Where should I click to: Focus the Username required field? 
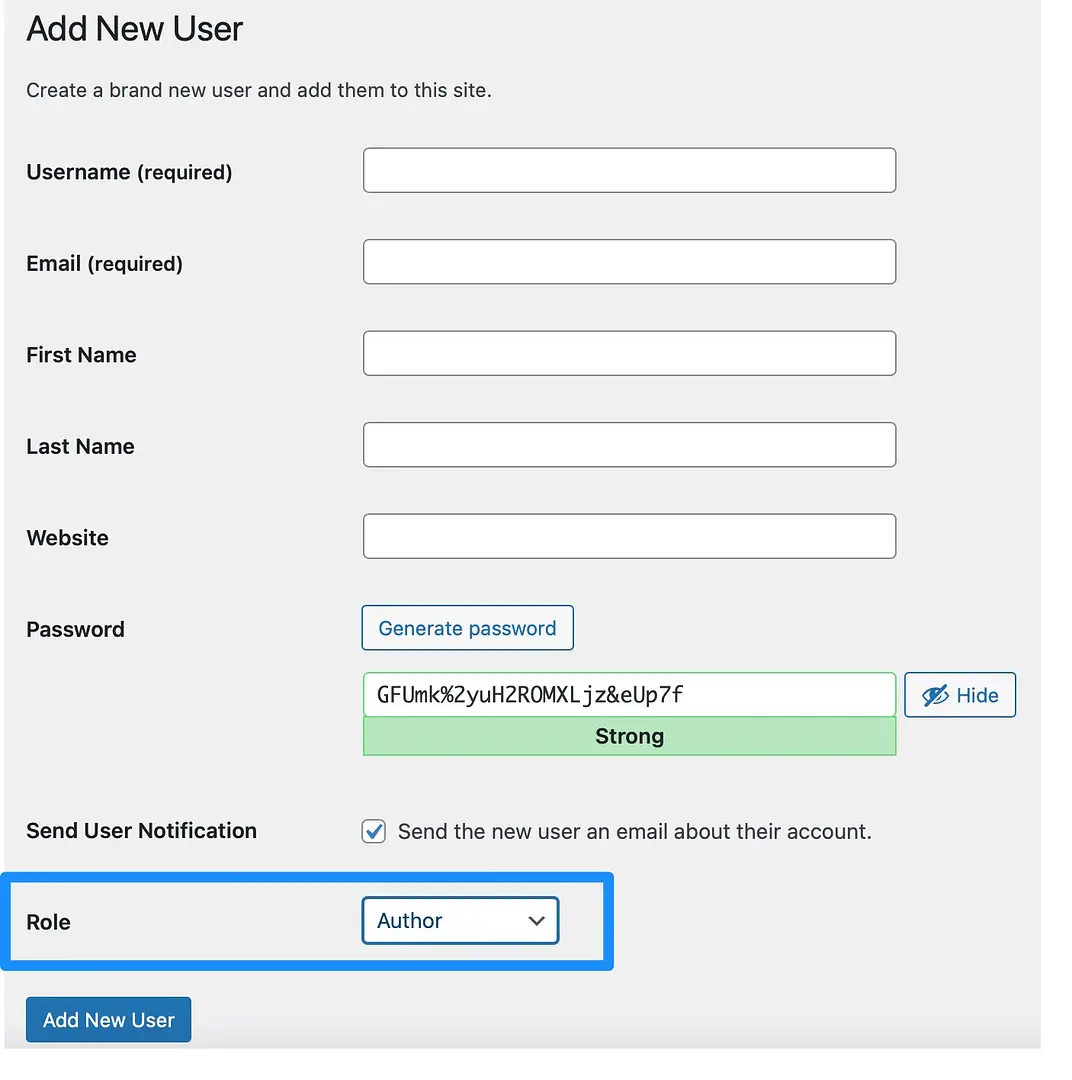coord(629,170)
